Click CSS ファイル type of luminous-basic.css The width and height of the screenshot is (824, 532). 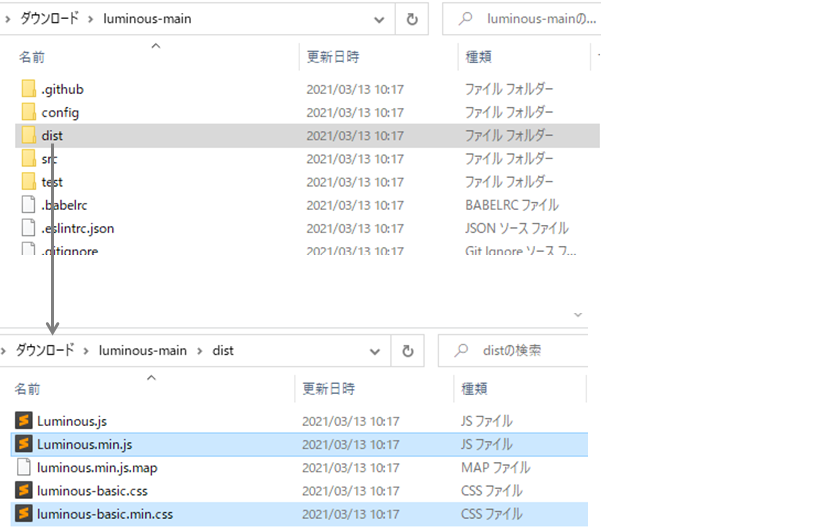pyautogui.click(x=492, y=490)
